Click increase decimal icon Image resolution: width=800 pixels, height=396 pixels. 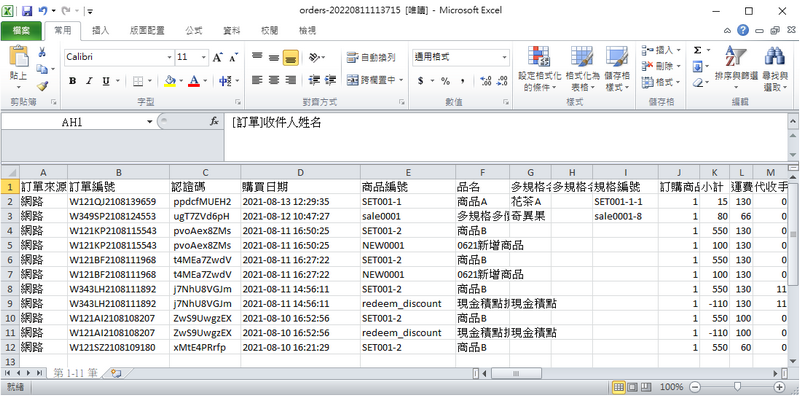point(486,81)
